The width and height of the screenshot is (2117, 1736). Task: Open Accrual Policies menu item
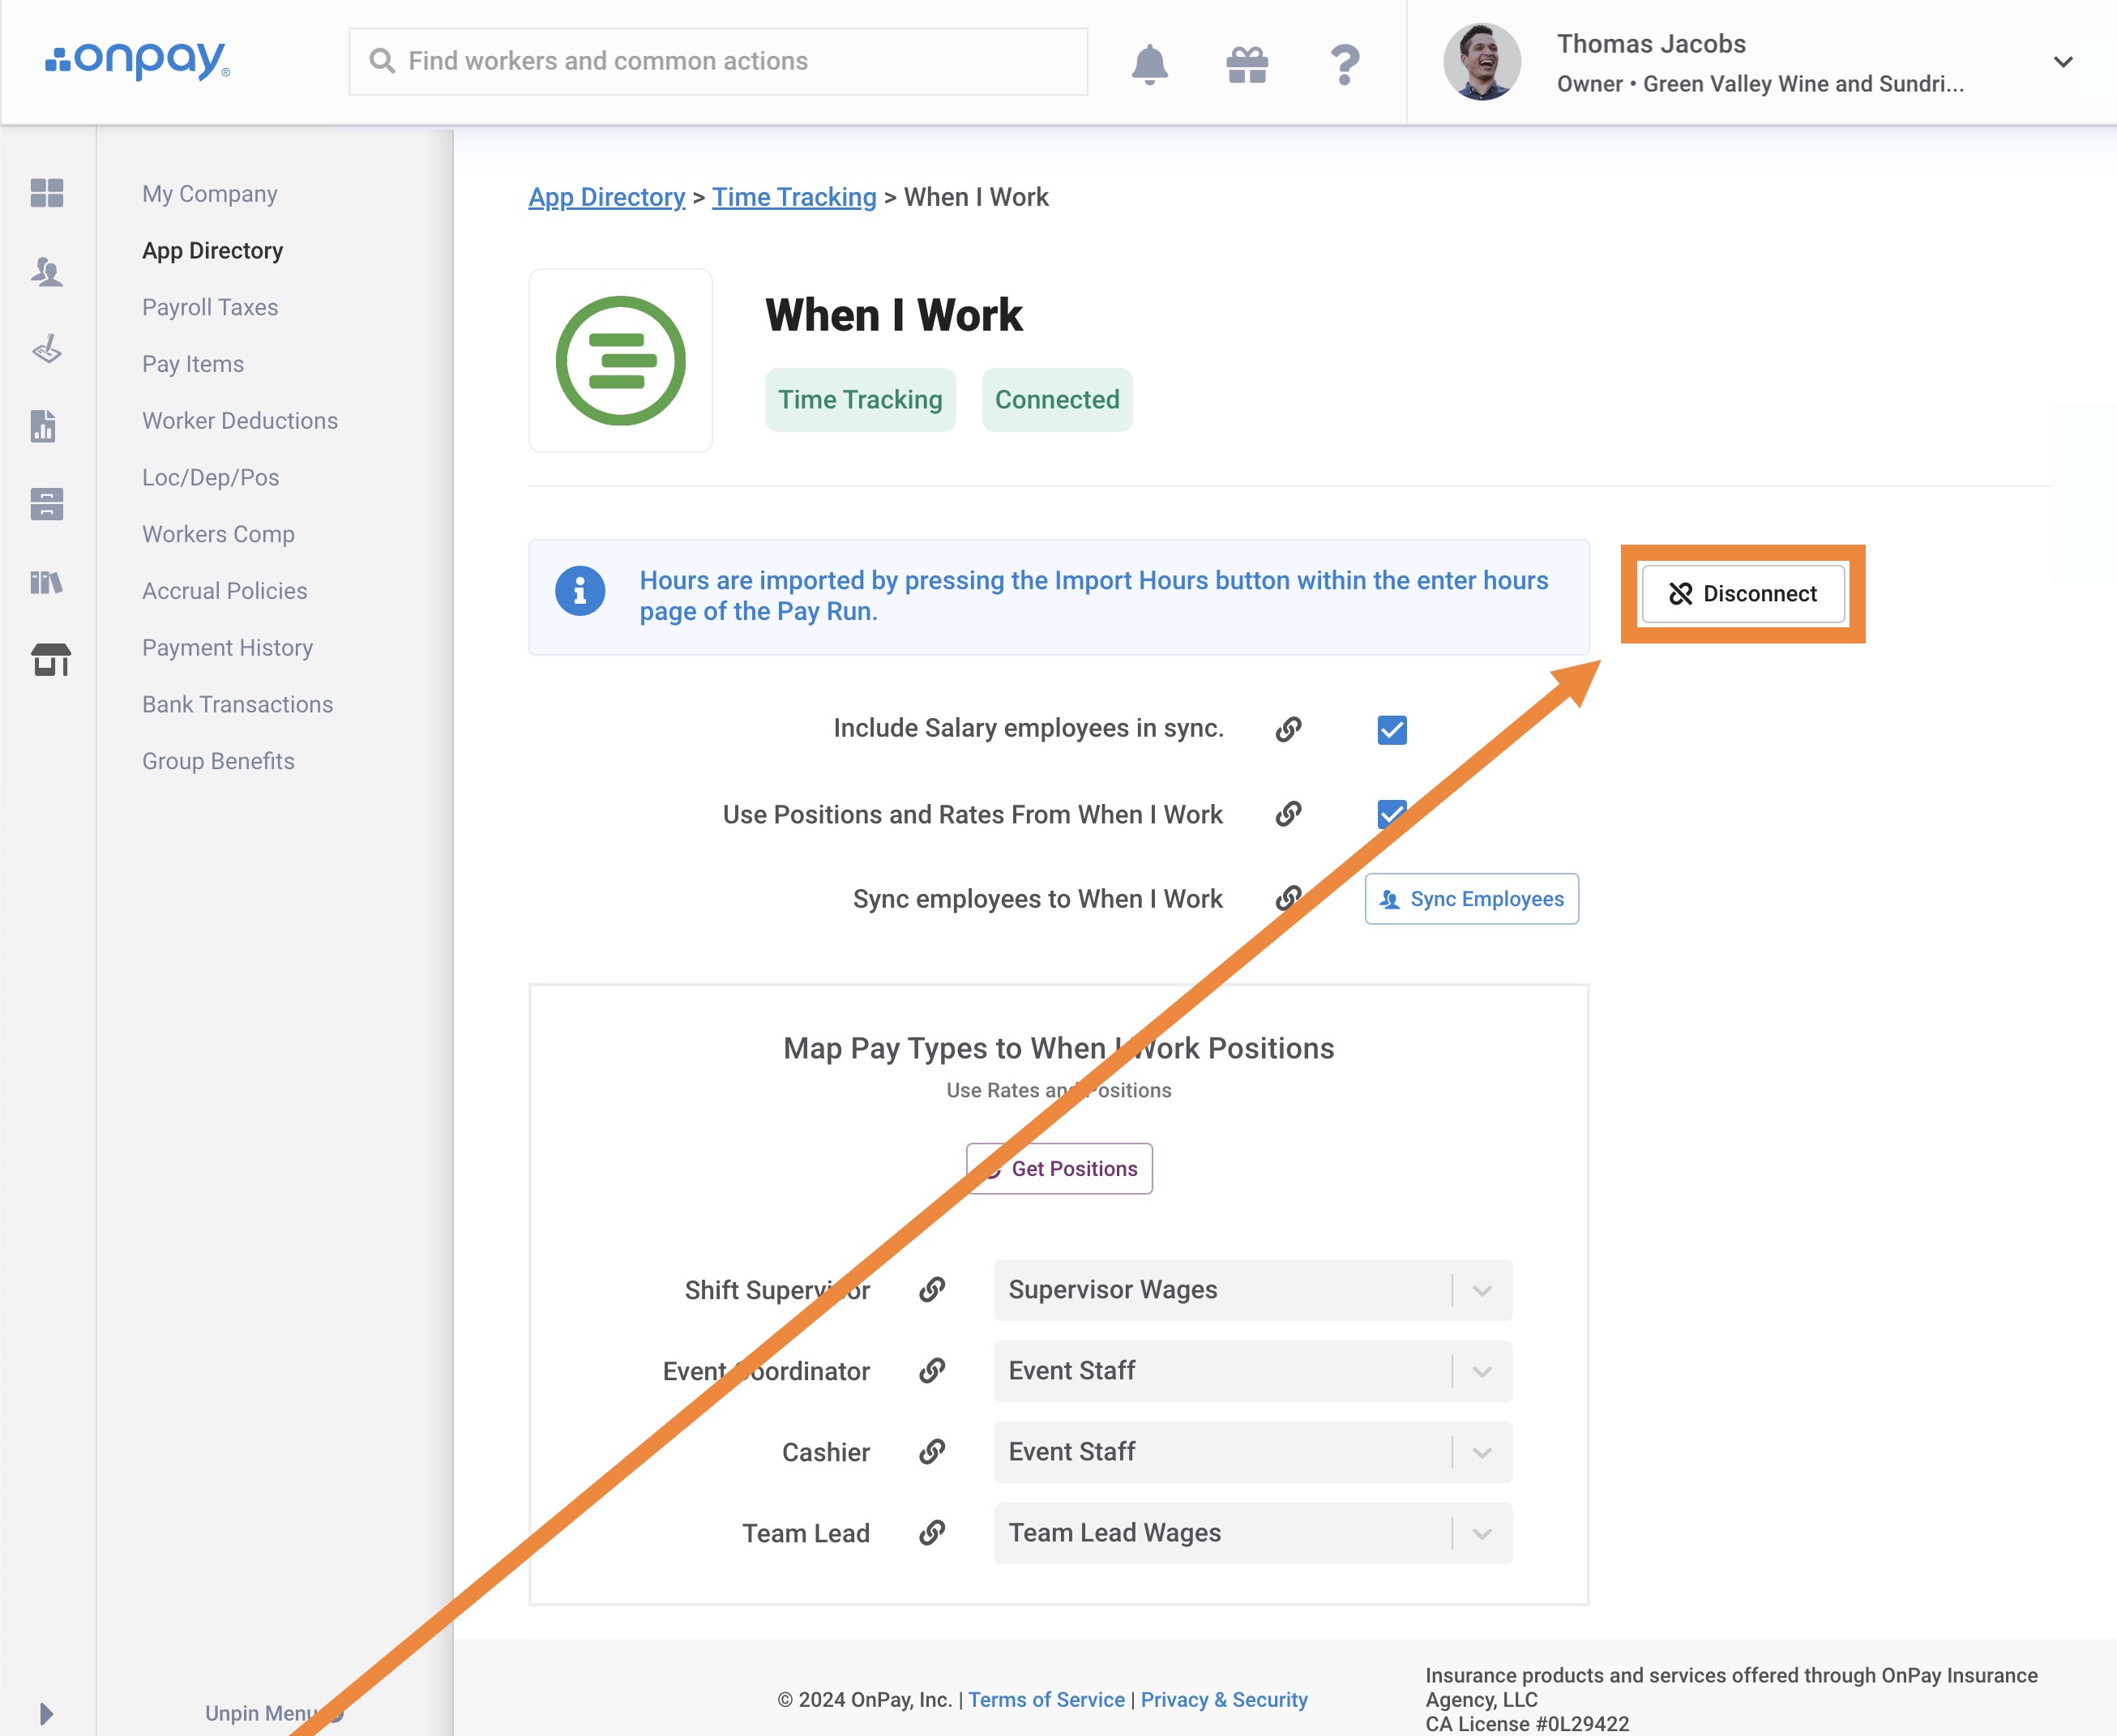pos(225,591)
